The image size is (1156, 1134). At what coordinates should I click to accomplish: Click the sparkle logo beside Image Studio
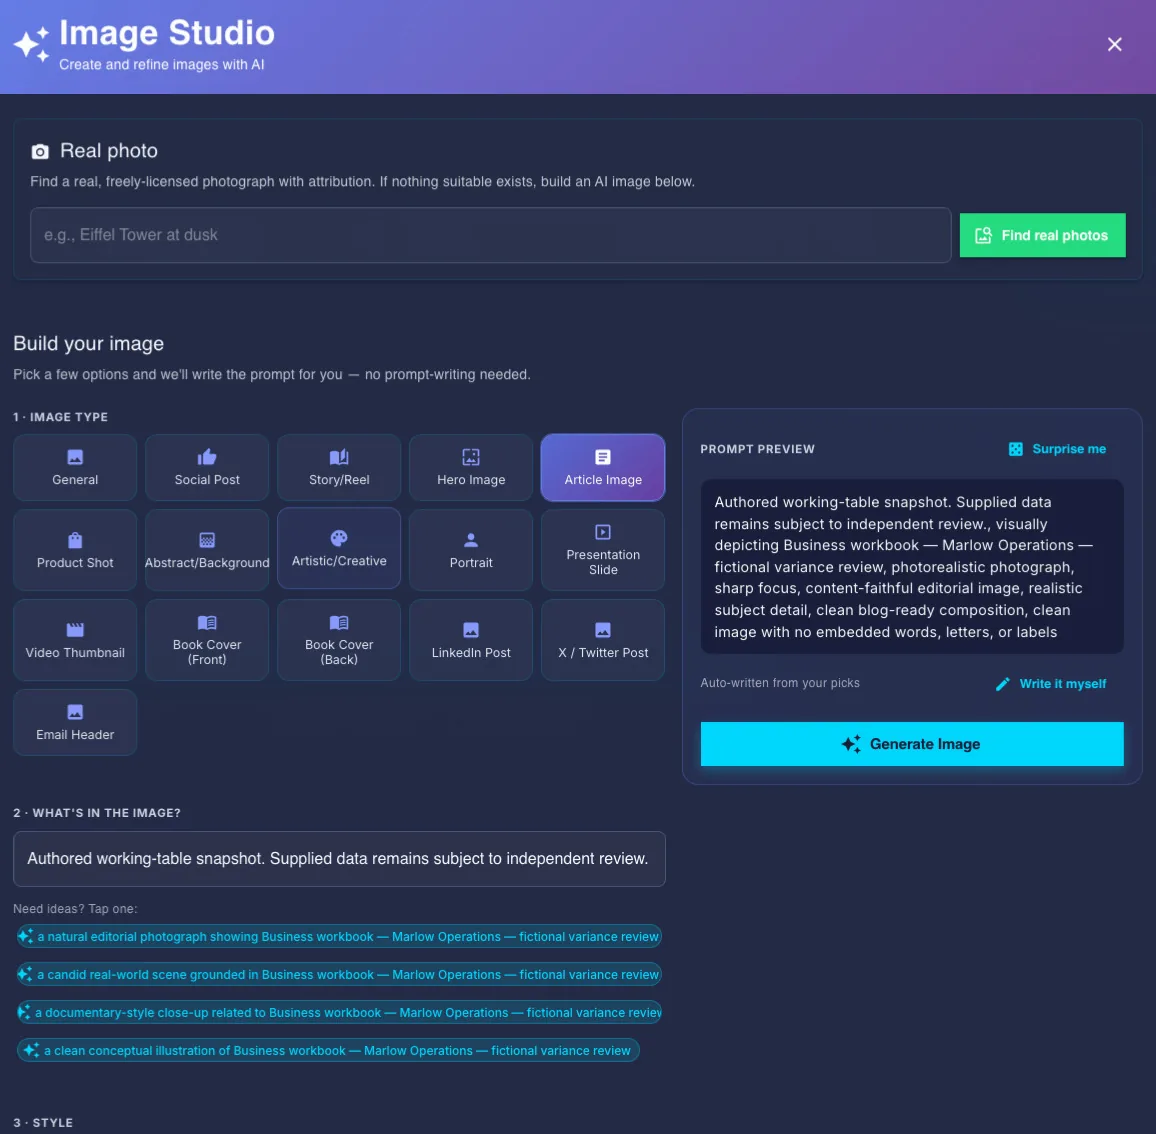[32, 44]
